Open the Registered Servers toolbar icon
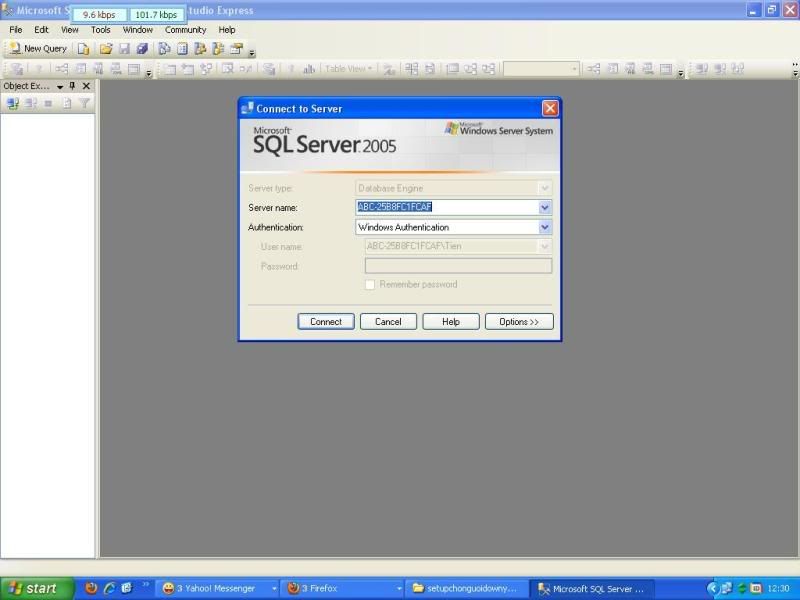The image size is (800, 600). pyautogui.click(x=164, y=49)
